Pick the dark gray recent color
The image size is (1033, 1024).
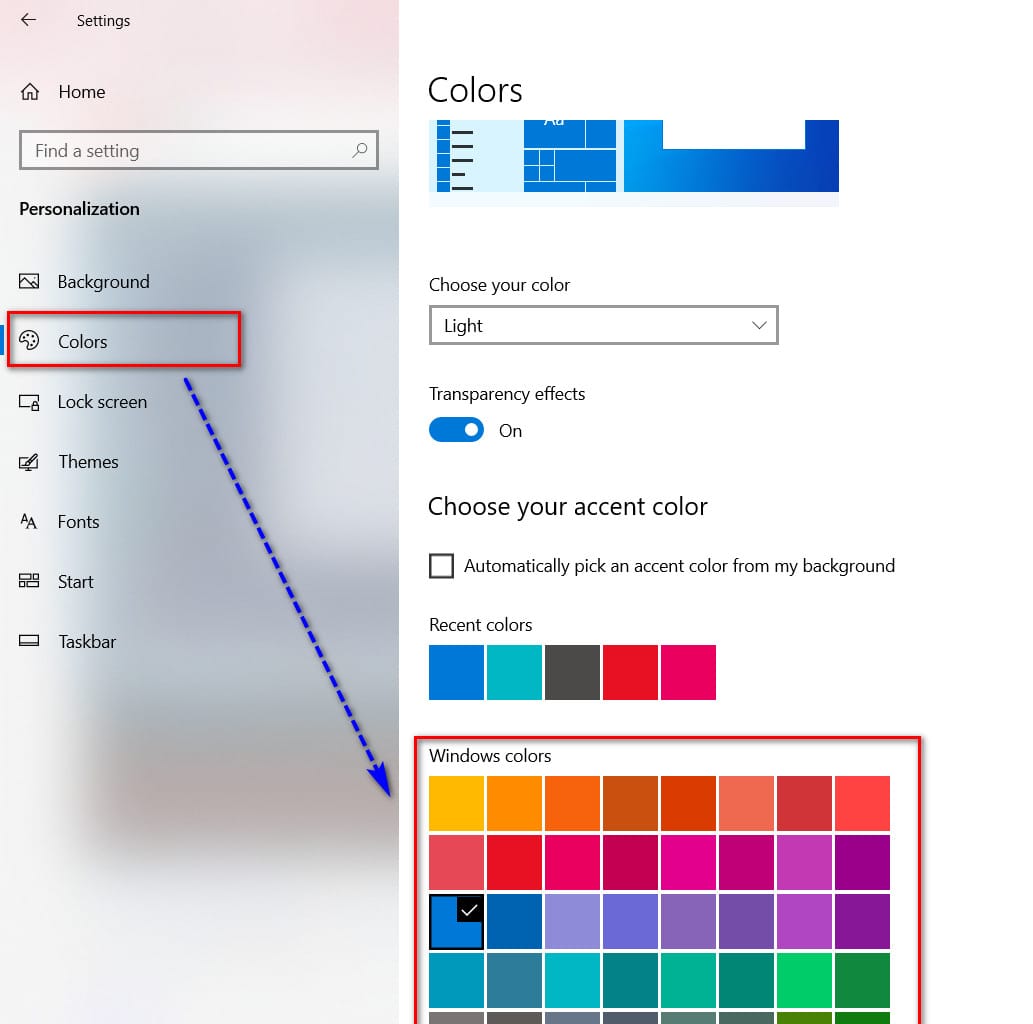pyautogui.click(x=572, y=672)
